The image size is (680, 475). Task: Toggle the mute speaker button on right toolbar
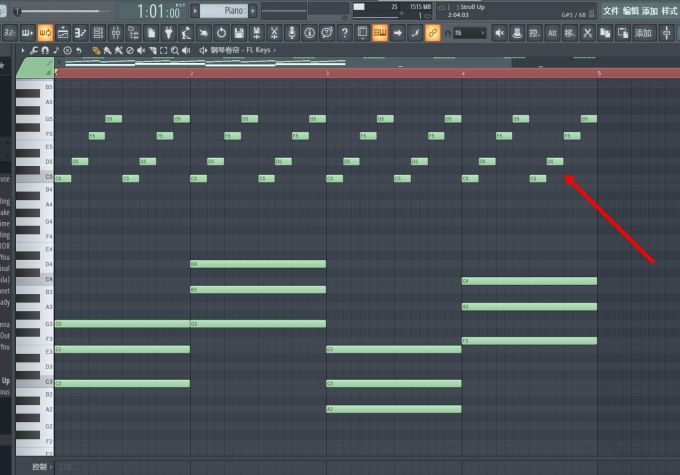(x=499, y=33)
